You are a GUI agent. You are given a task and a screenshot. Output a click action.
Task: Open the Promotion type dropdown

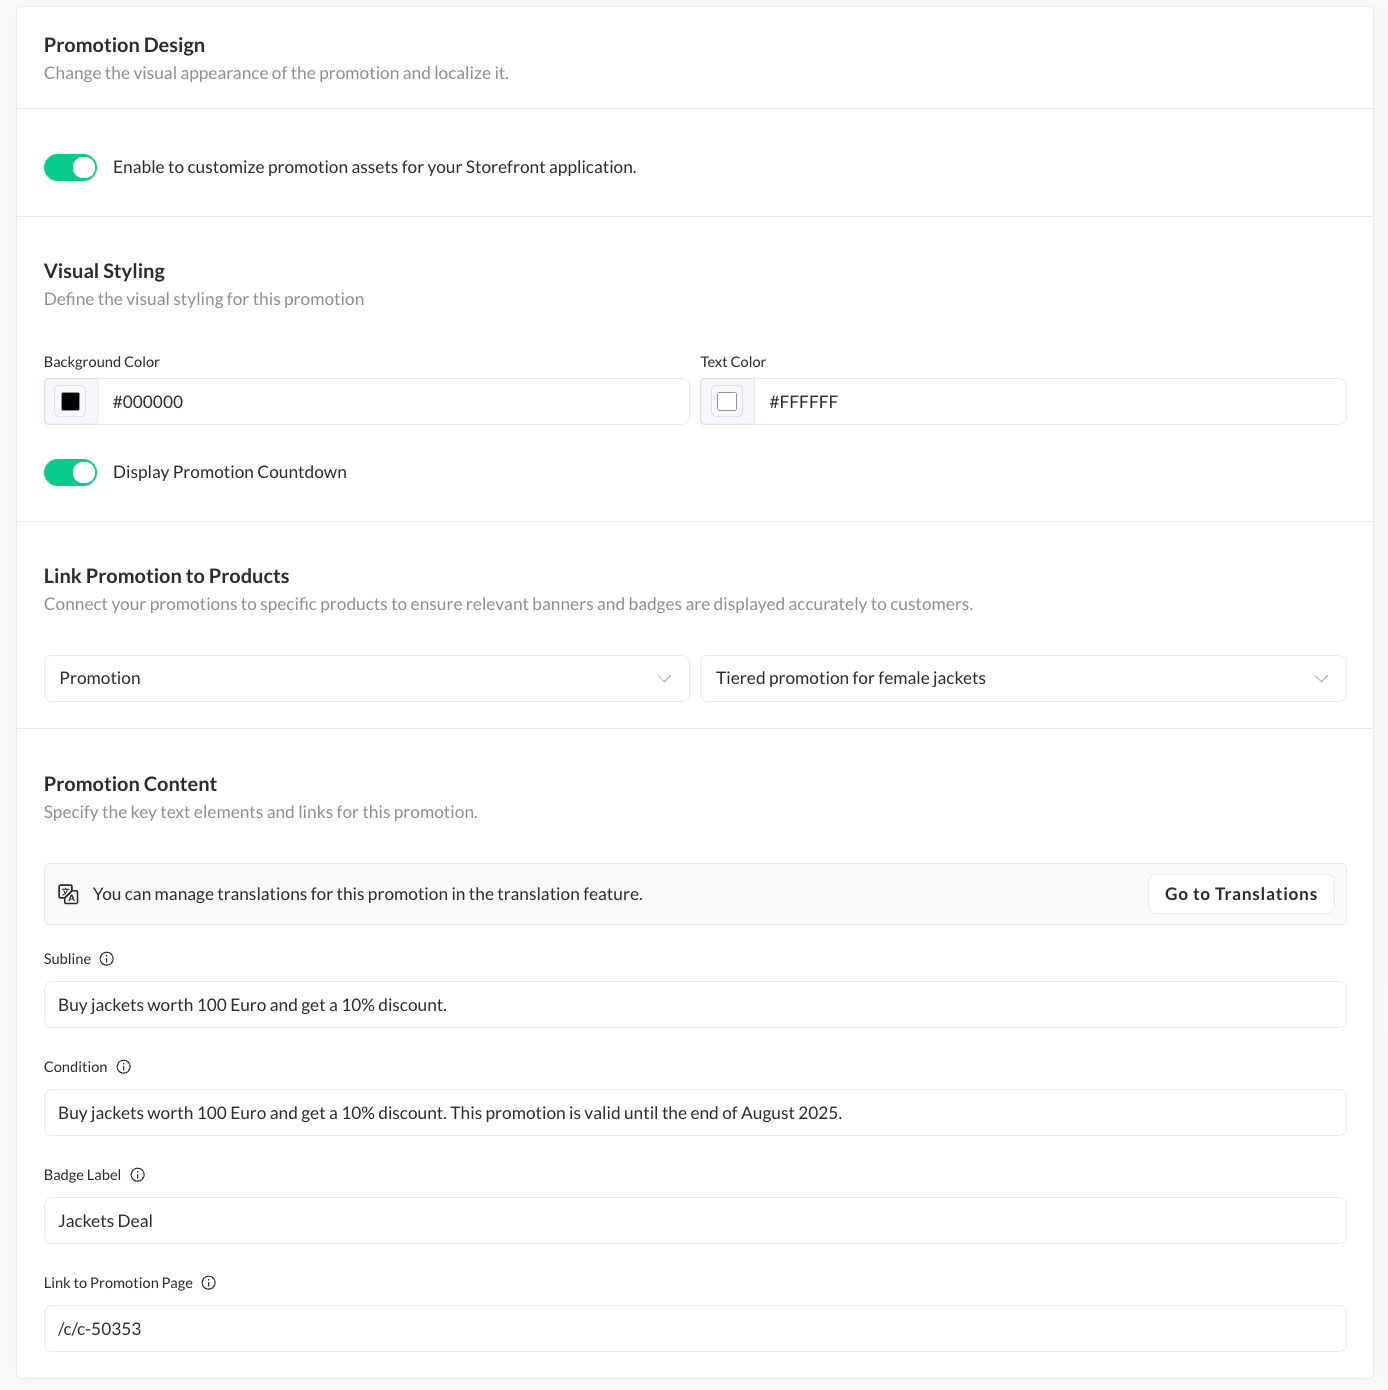coord(366,678)
